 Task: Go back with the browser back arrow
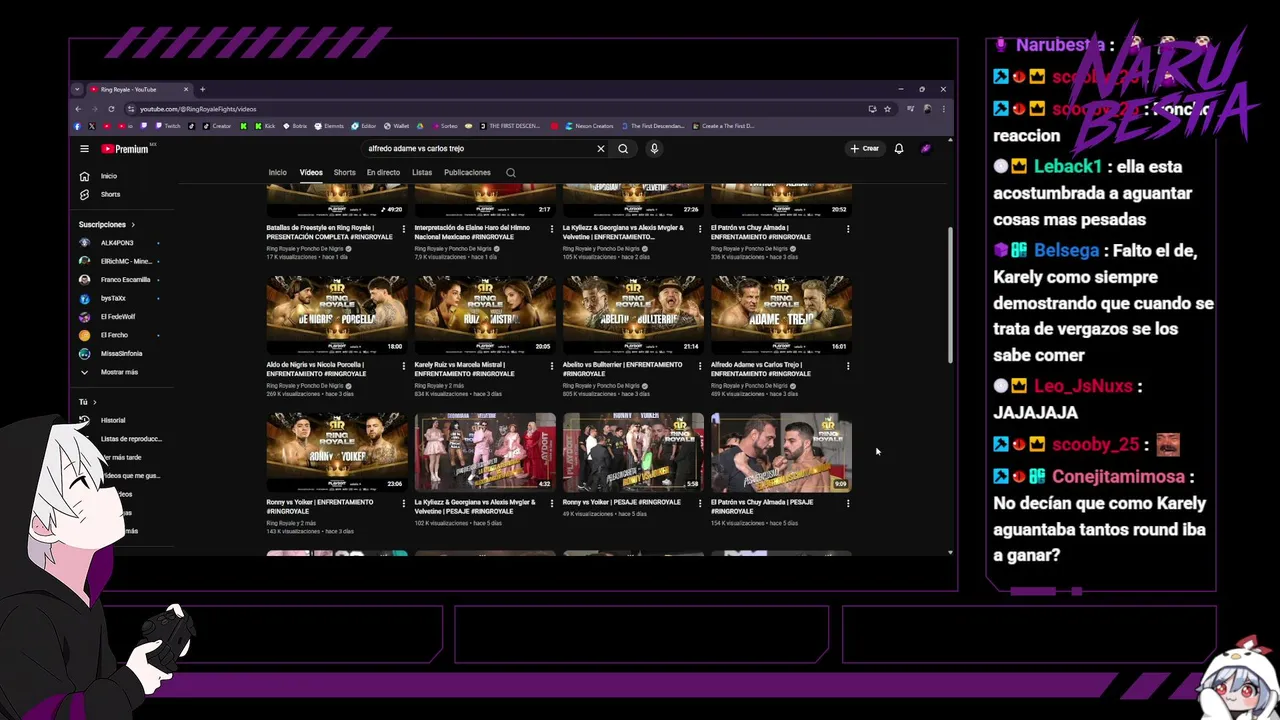tap(79, 109)
